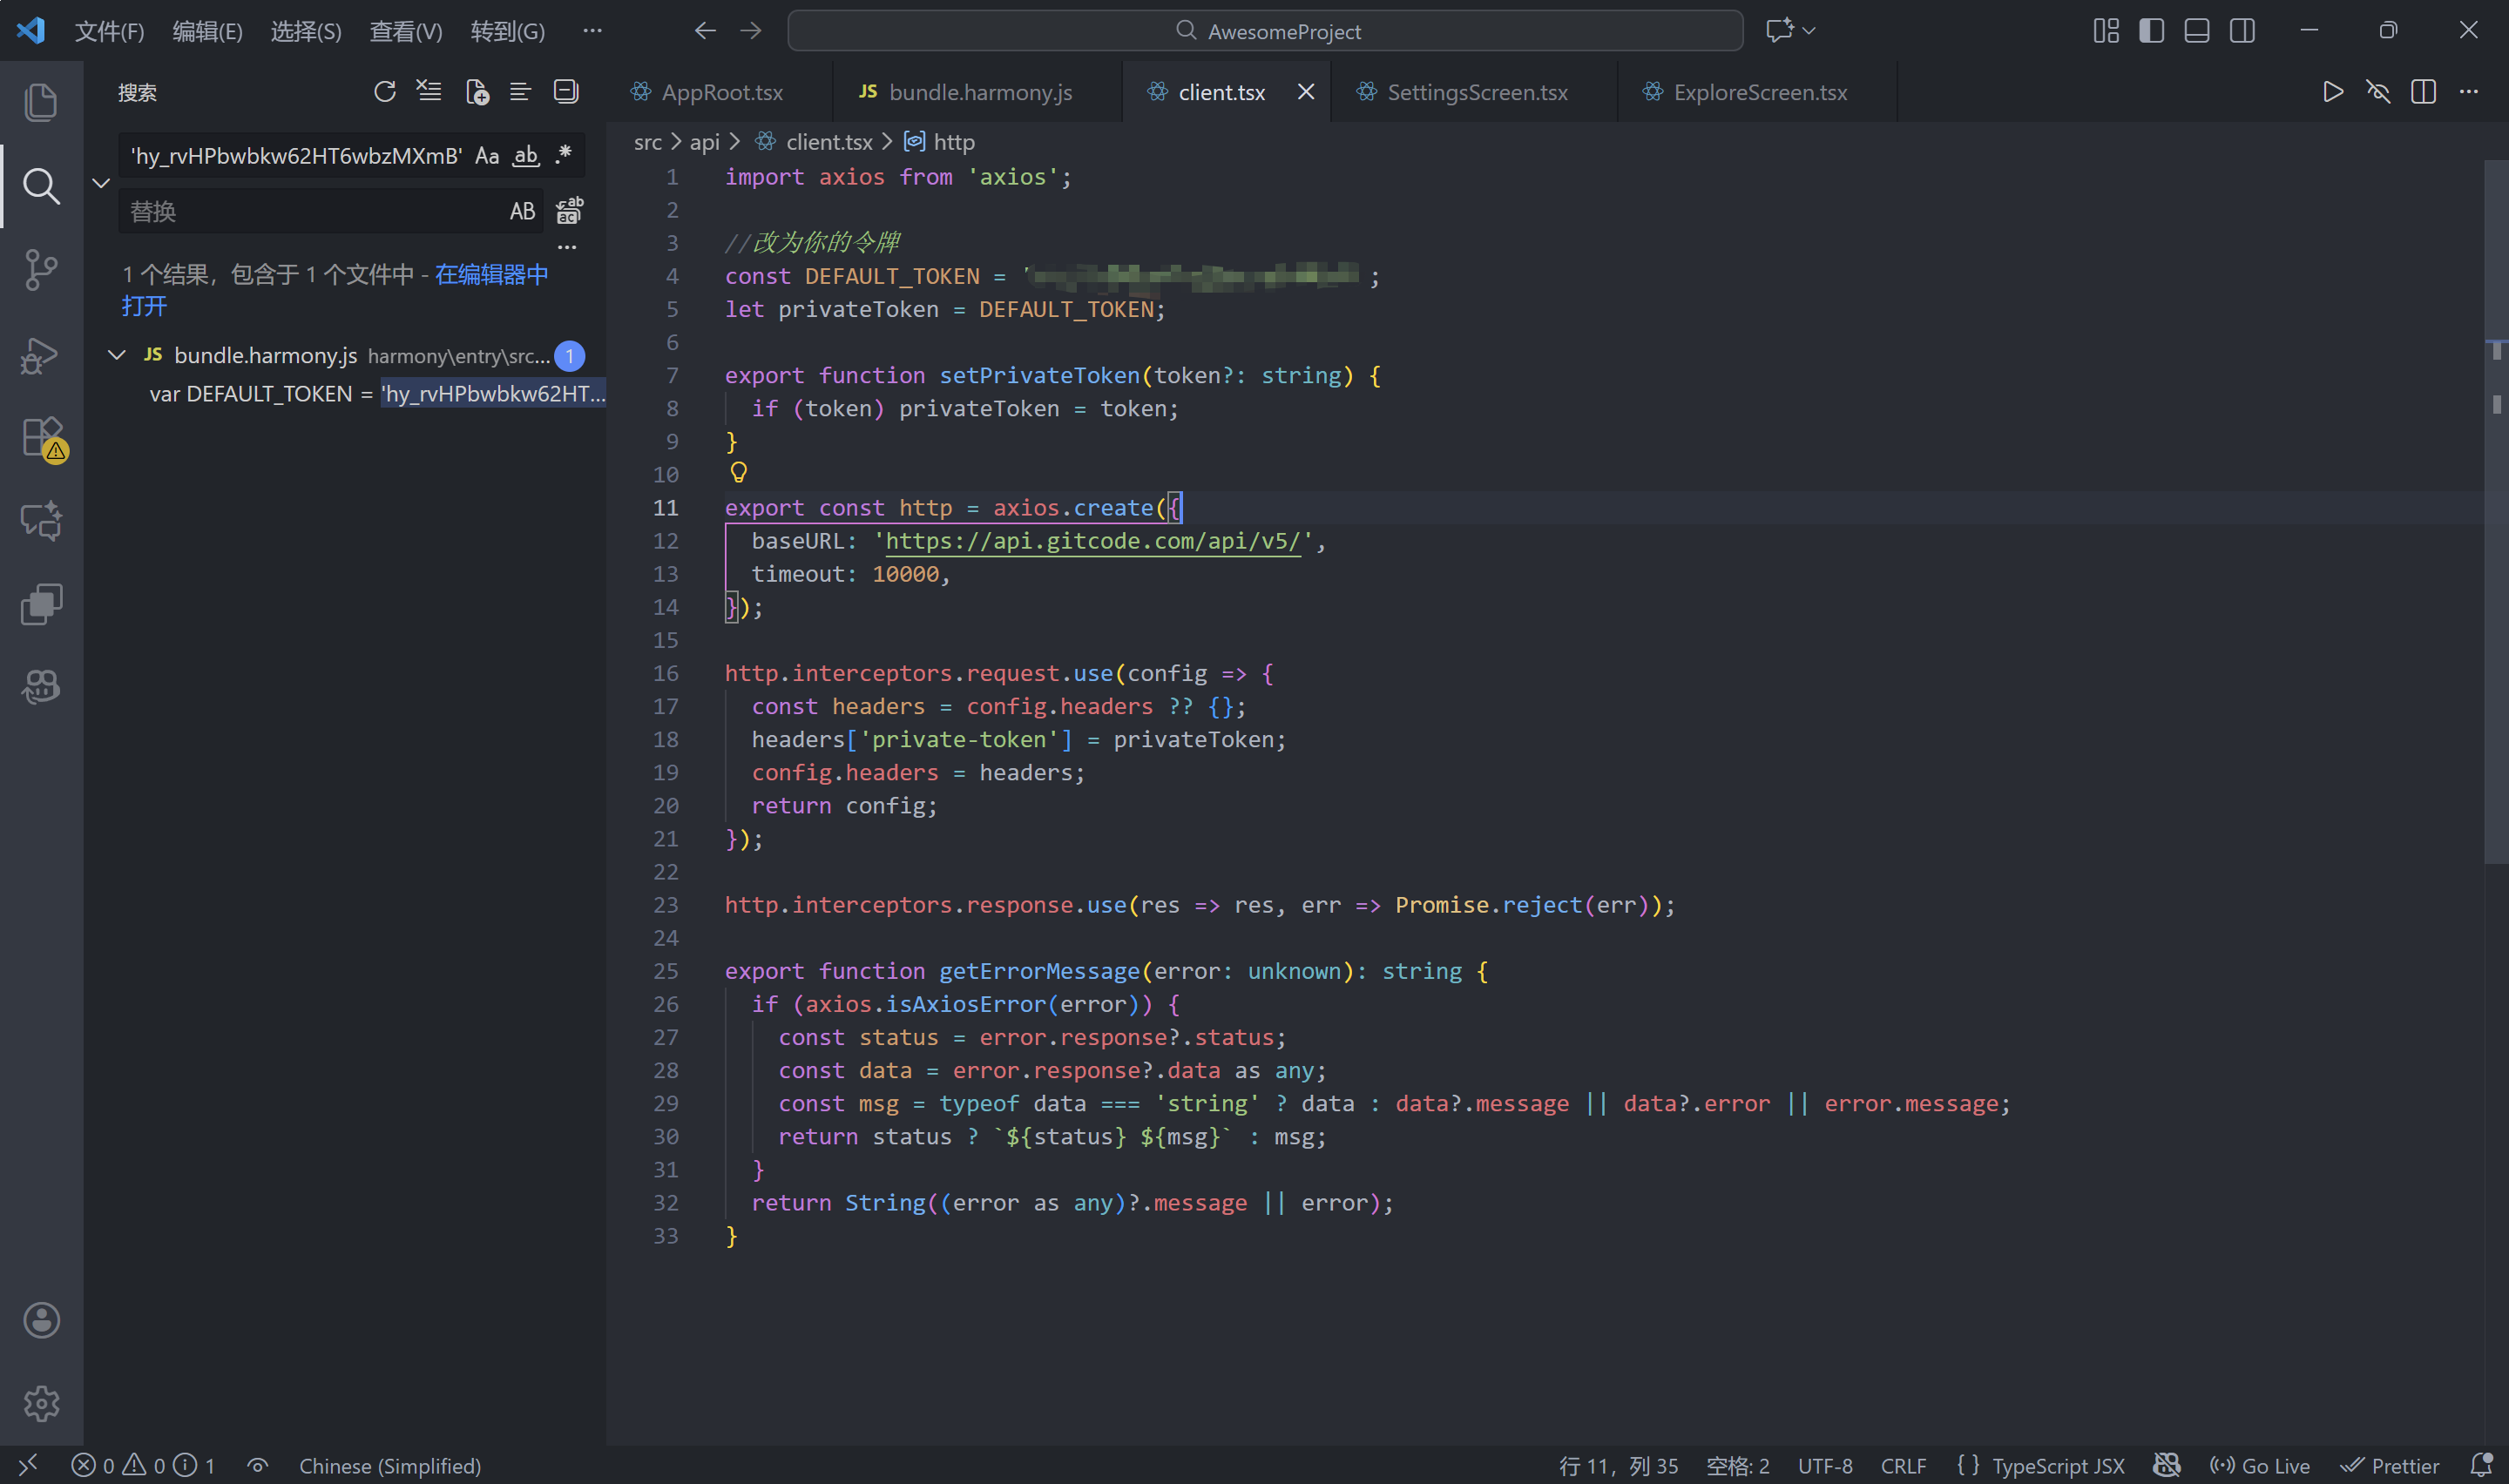This screenshot has width=2509, height=1484.
Task: Open the Run and Debug view
Action: tap(41, 355)
